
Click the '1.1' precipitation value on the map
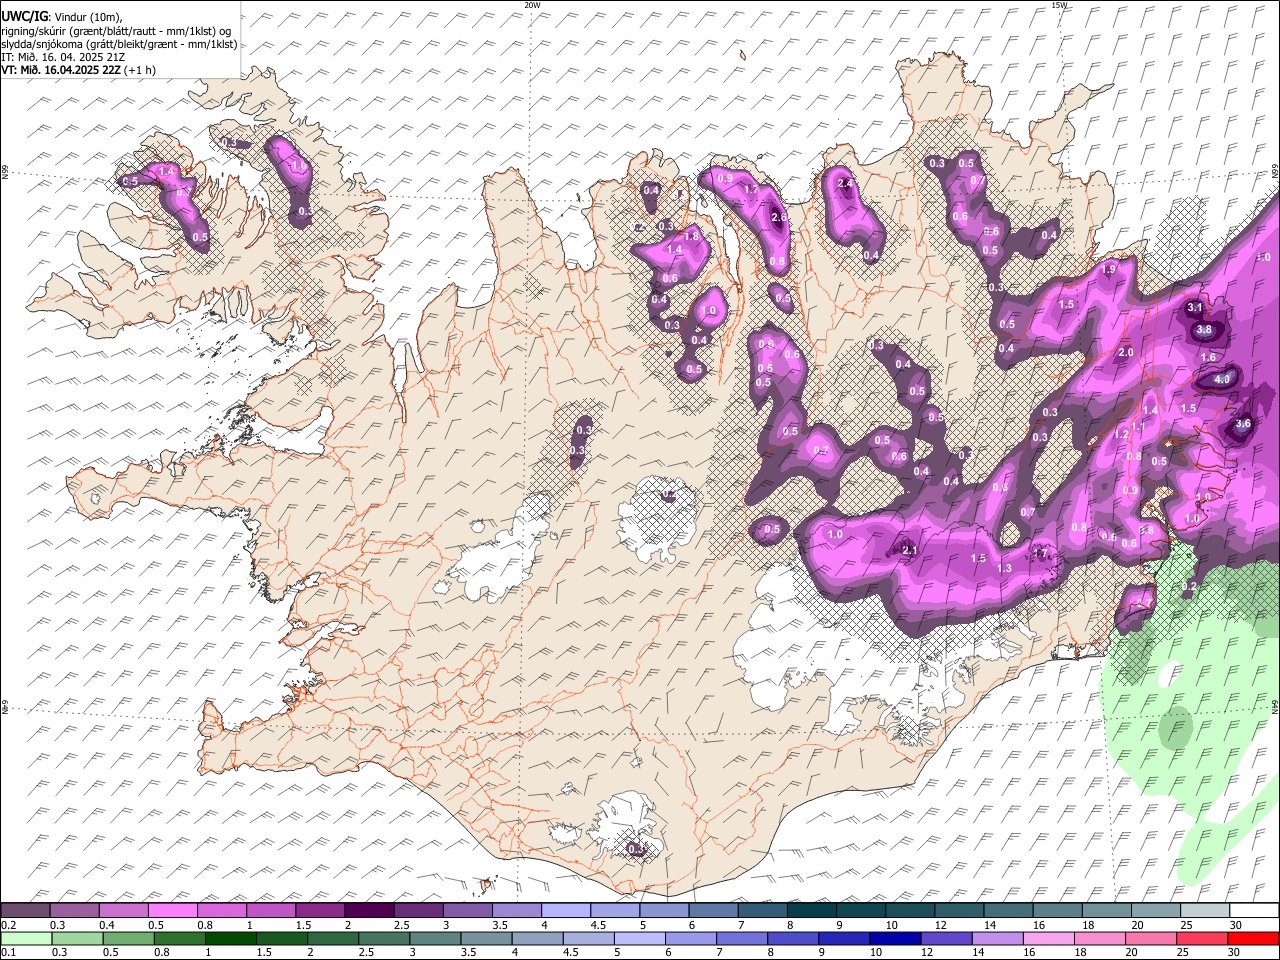pos(1137,427)
